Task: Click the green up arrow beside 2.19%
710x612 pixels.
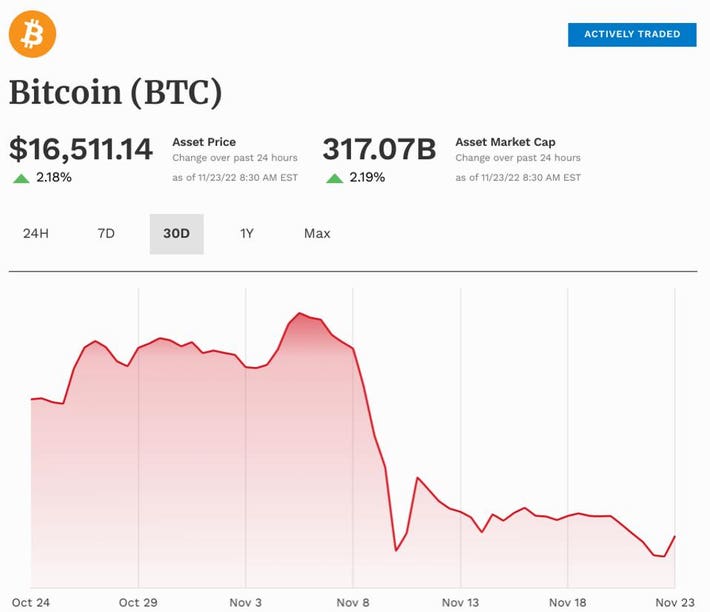Action: pos(334,178)
